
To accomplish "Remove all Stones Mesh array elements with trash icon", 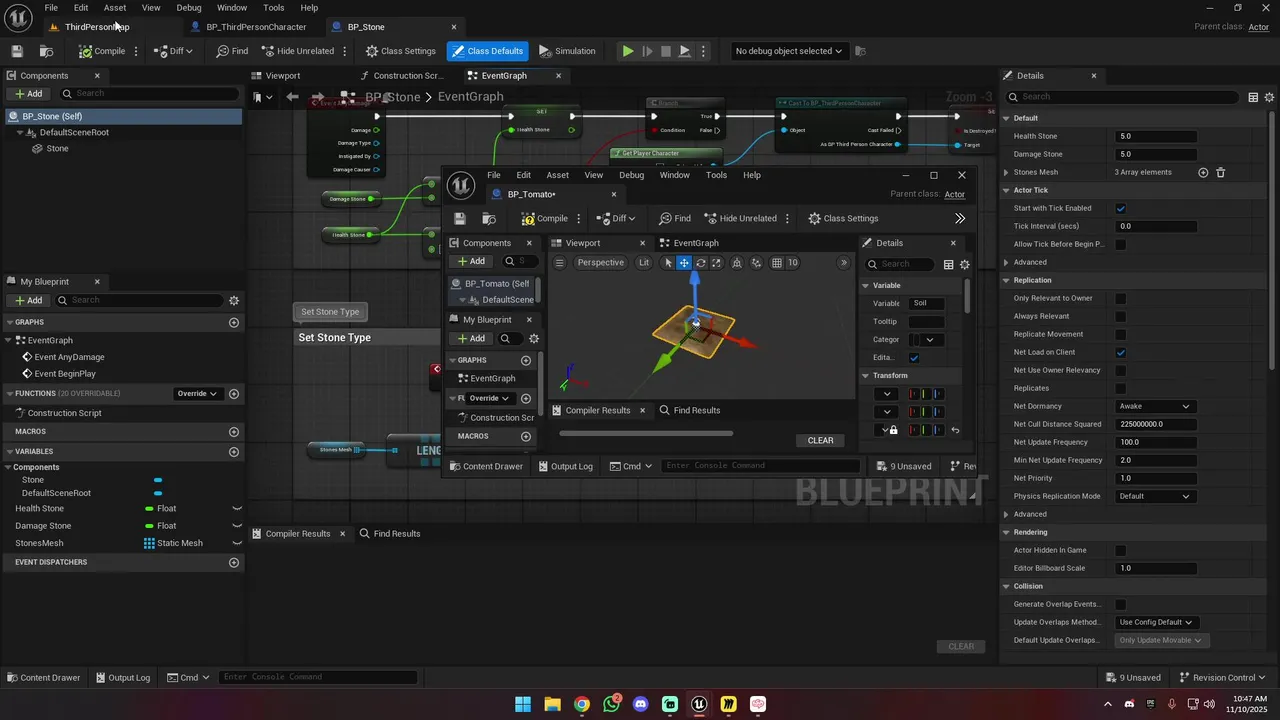I will tap(1220, 172).
